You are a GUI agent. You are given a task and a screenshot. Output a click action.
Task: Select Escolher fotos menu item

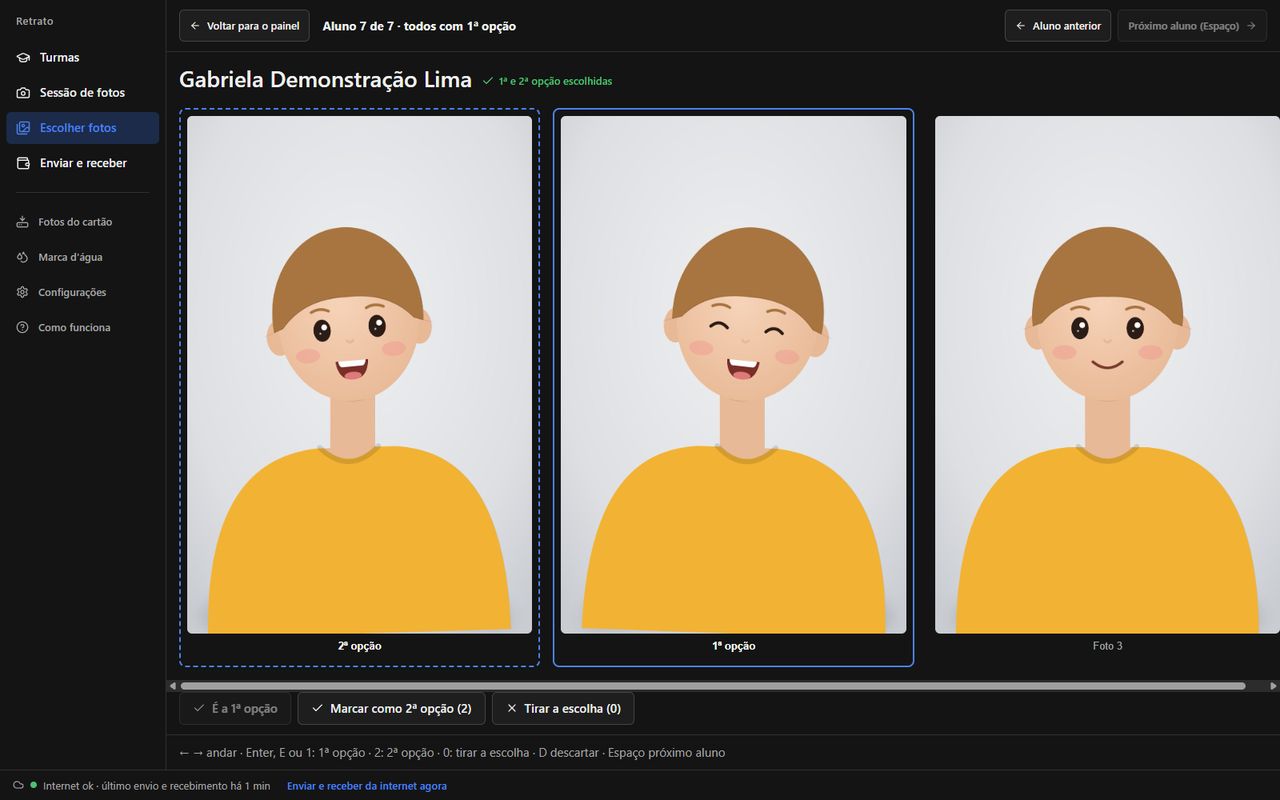[x=82, y=128]
